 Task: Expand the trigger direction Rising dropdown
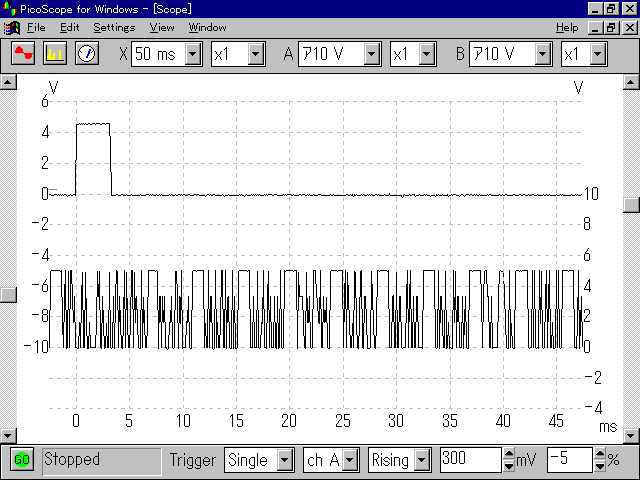click(422, 460)
